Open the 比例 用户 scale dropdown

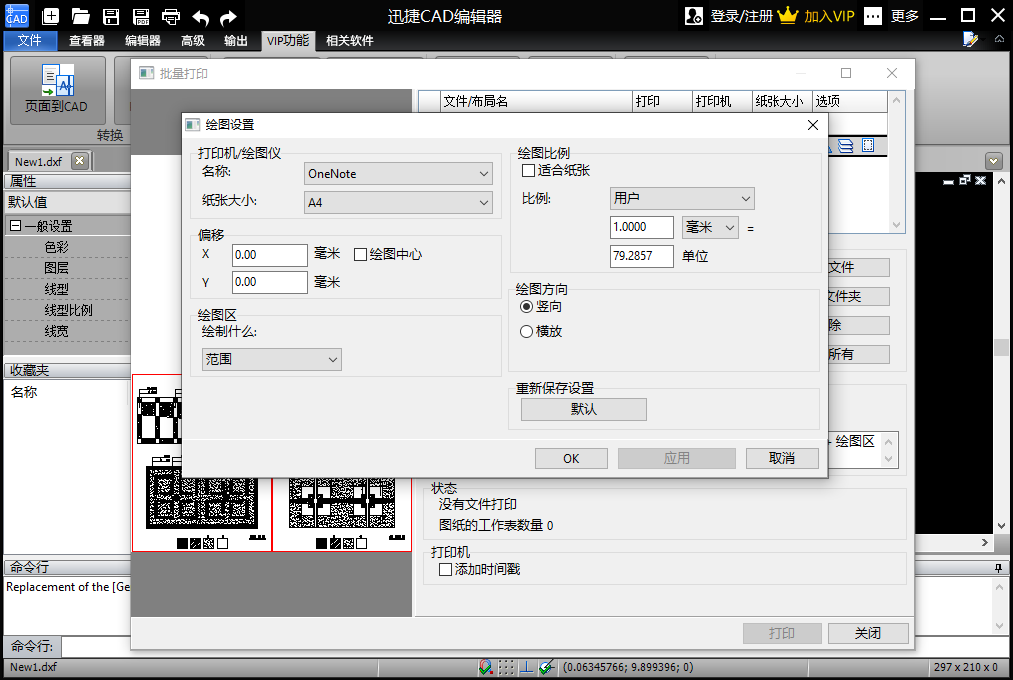[x=682, y=198]
